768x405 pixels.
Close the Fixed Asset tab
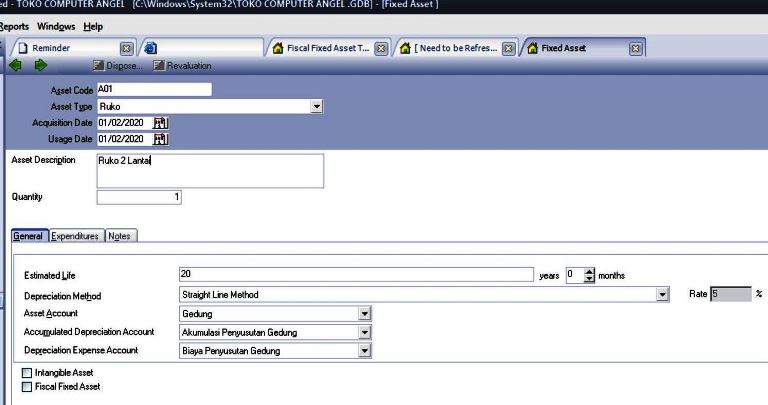pos(635,48)
